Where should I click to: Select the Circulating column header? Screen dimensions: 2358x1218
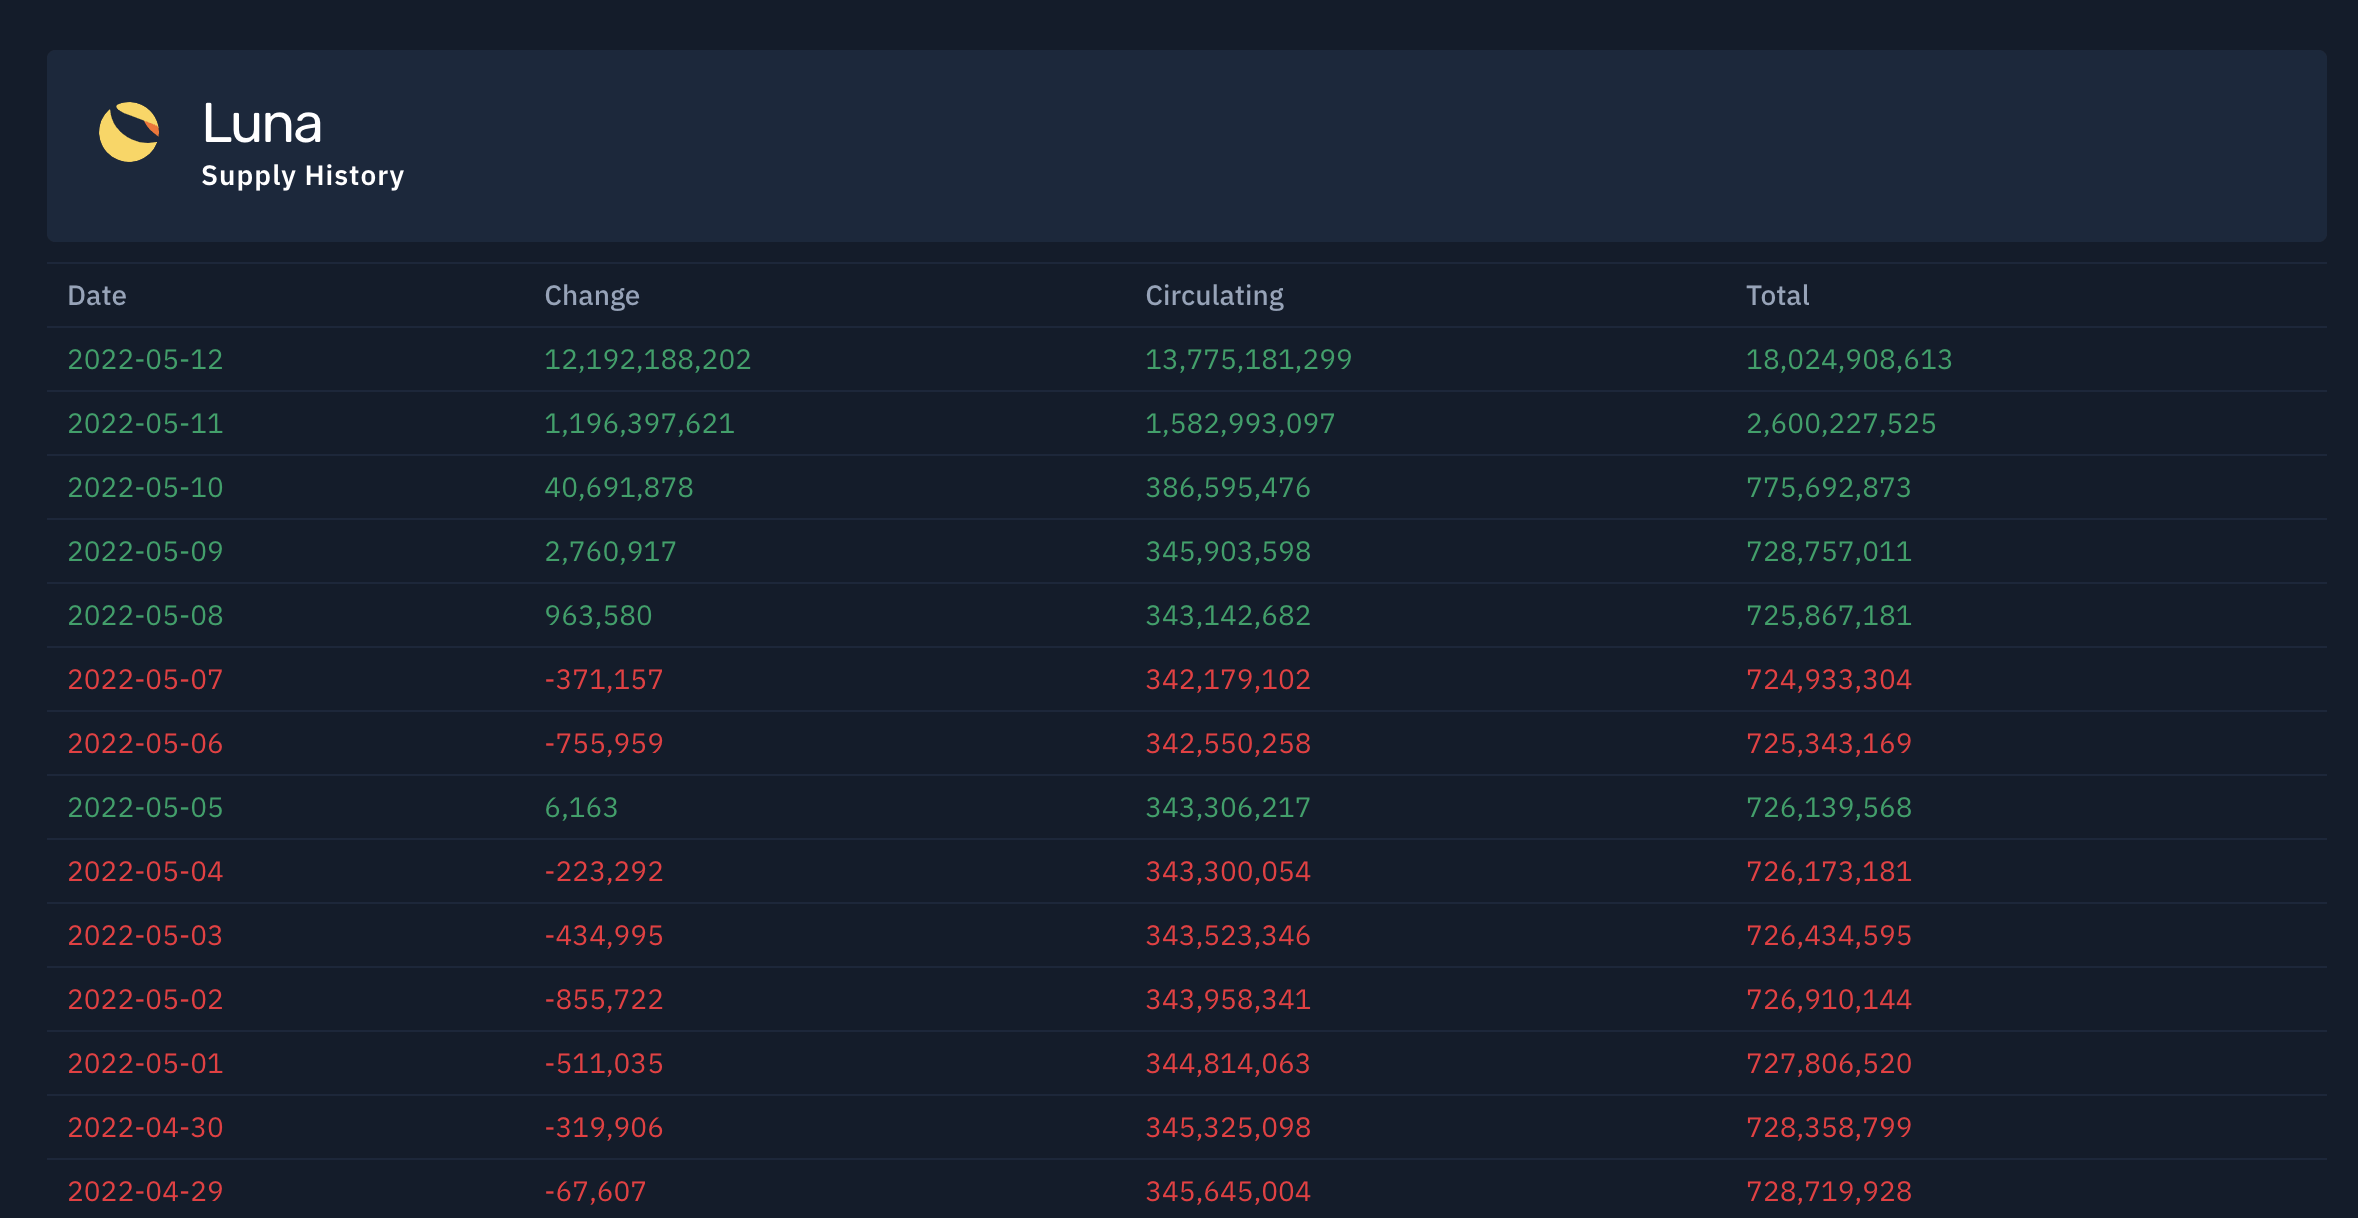(1214, 296)
